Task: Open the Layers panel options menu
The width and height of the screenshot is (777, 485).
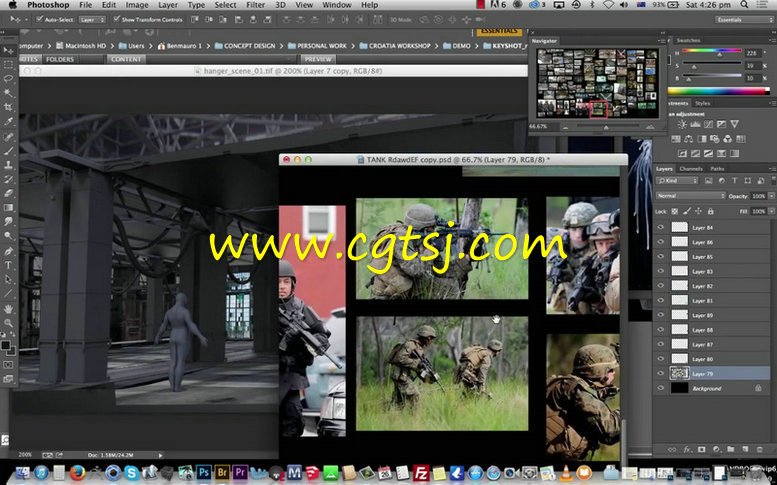Action: point(772,169)
